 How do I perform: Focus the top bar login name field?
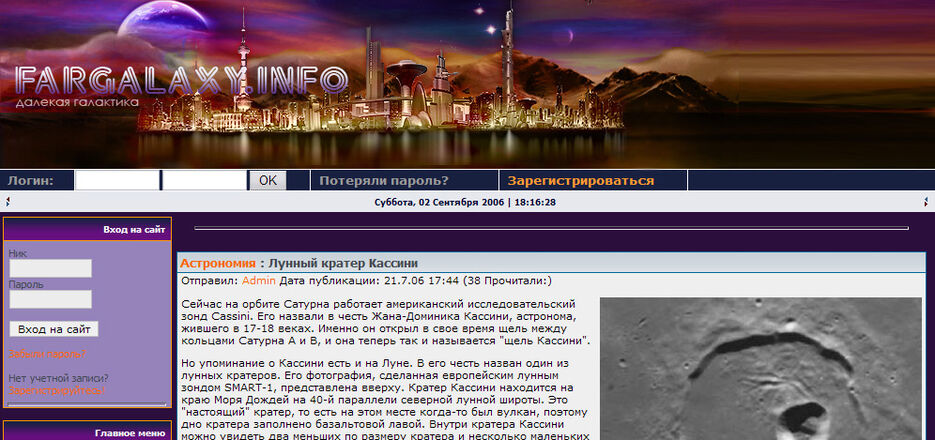pyautogui.click(x=117, y=181)
